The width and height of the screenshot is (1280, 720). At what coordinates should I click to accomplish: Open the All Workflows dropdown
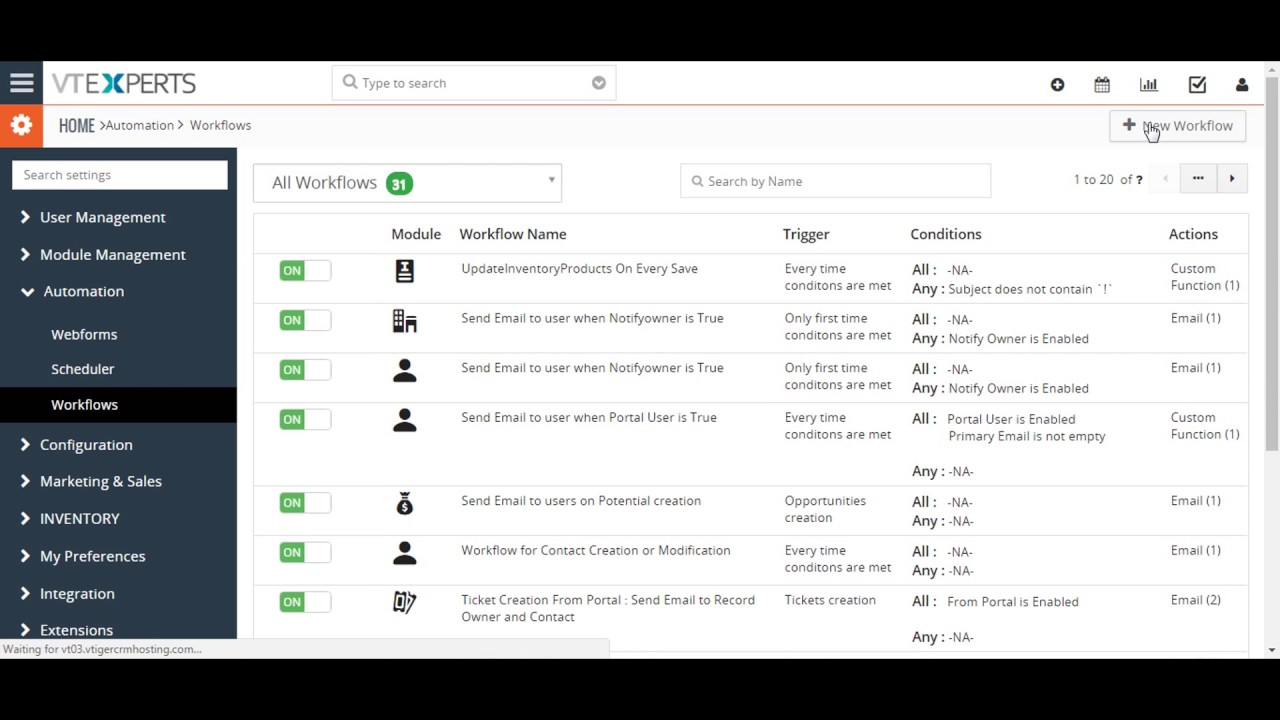[x=407, y=183]
